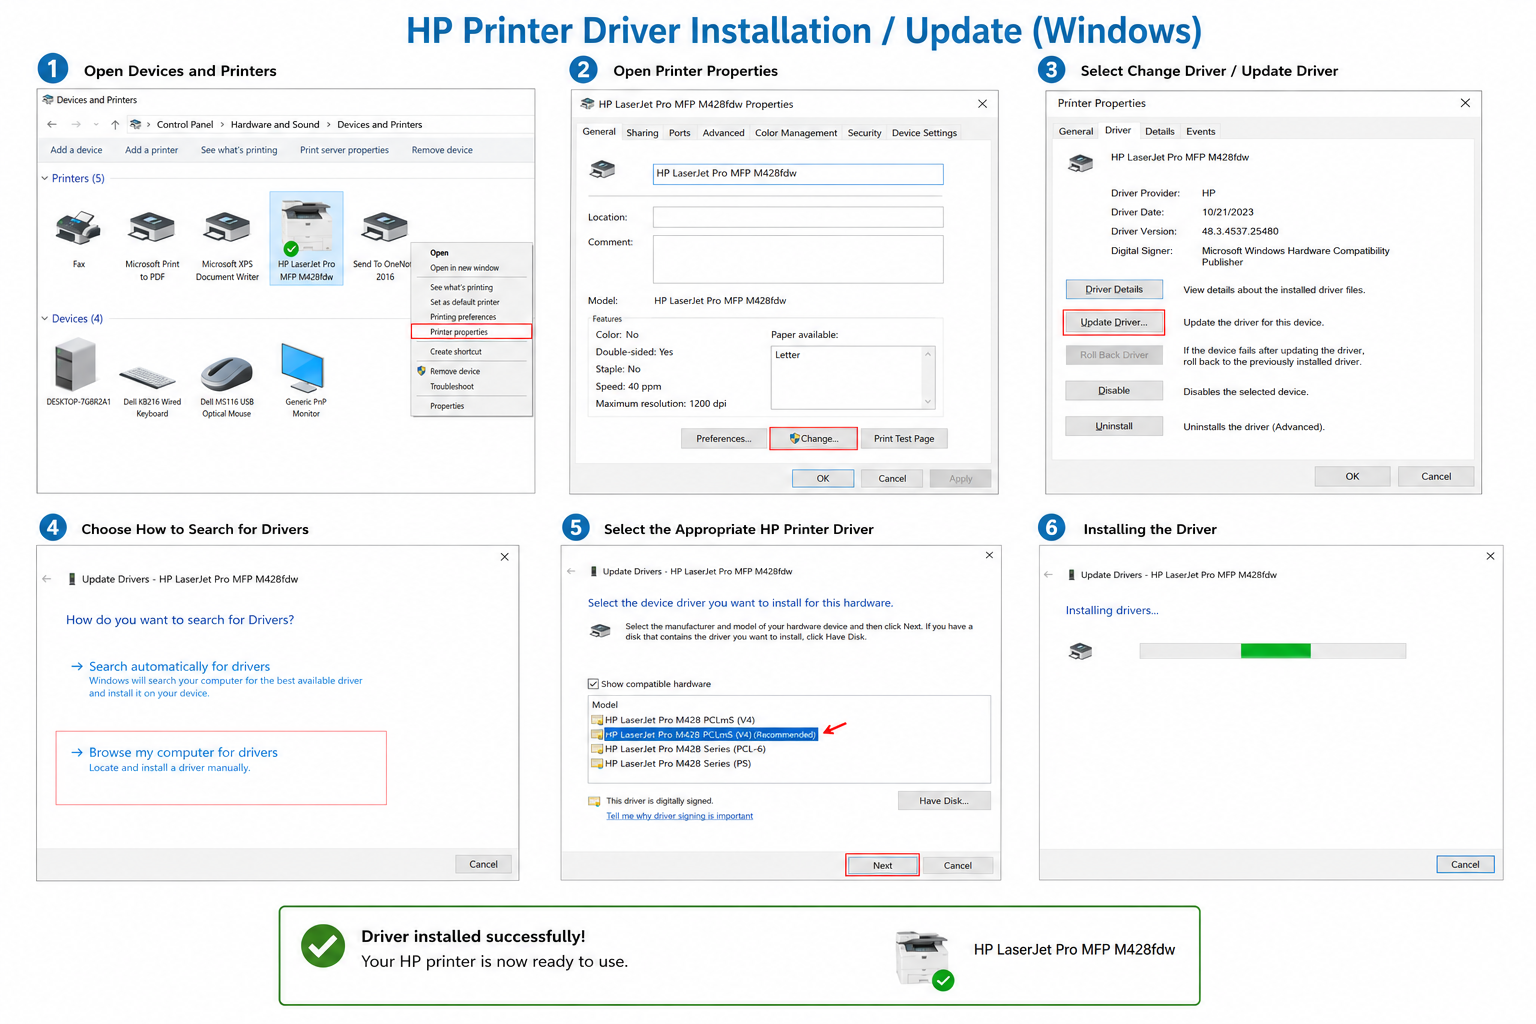Viewport: 1536px width, 1024px height.
Task: Click Update Driver... button
Action: click(x=1114, y=322)
